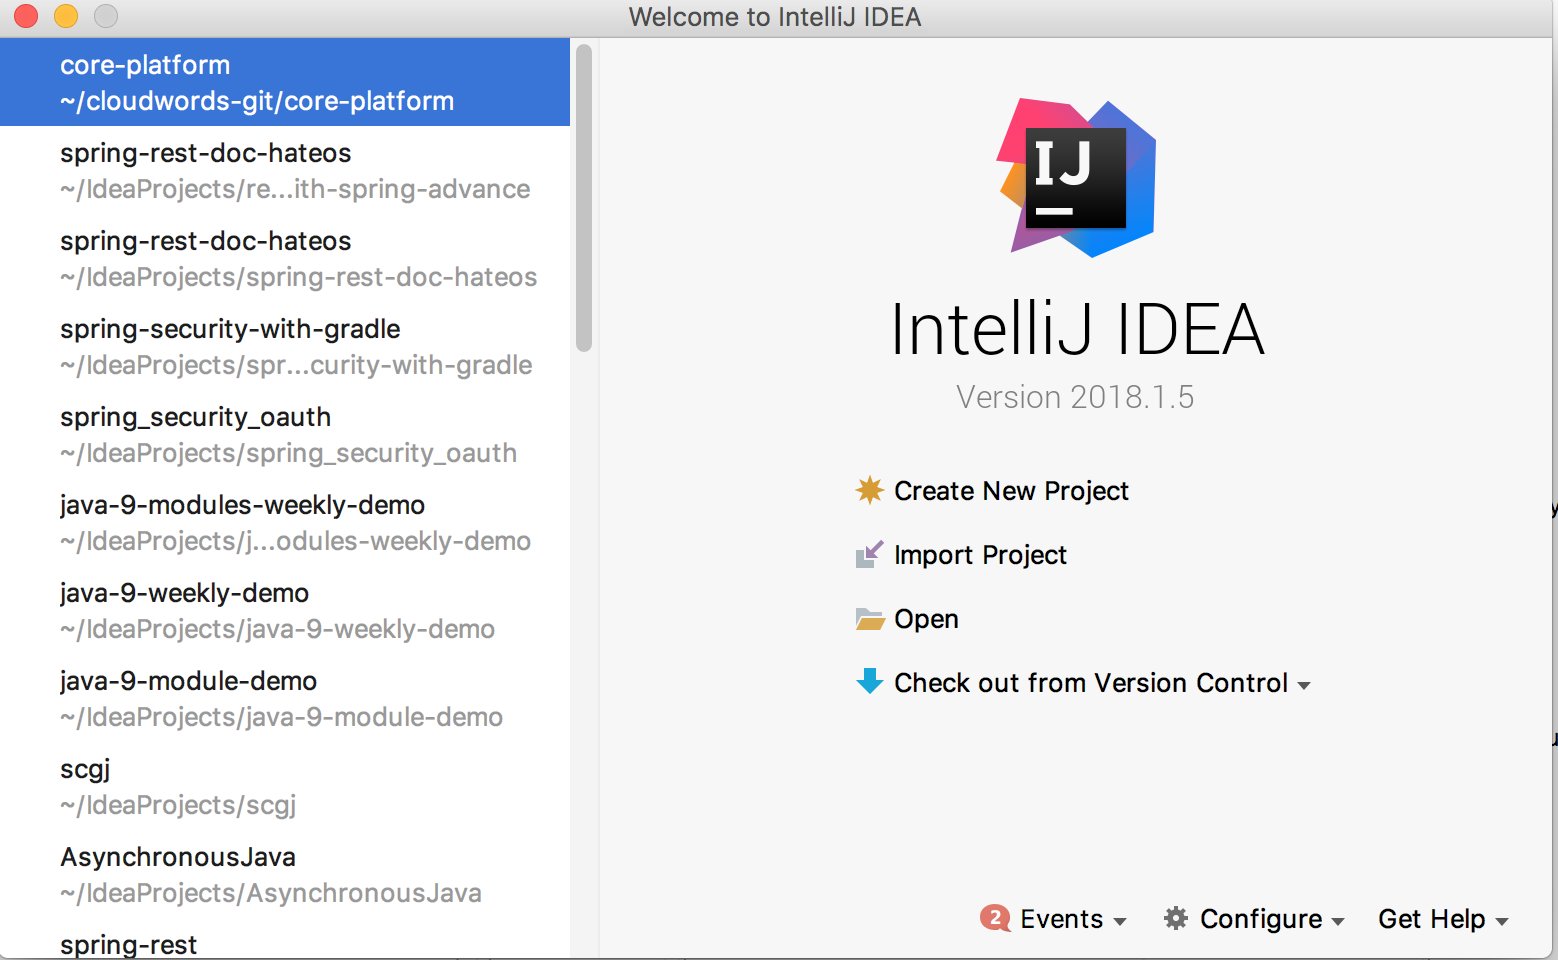Choose Import Project
The image size is (1558, 960).
pos(980,555)
